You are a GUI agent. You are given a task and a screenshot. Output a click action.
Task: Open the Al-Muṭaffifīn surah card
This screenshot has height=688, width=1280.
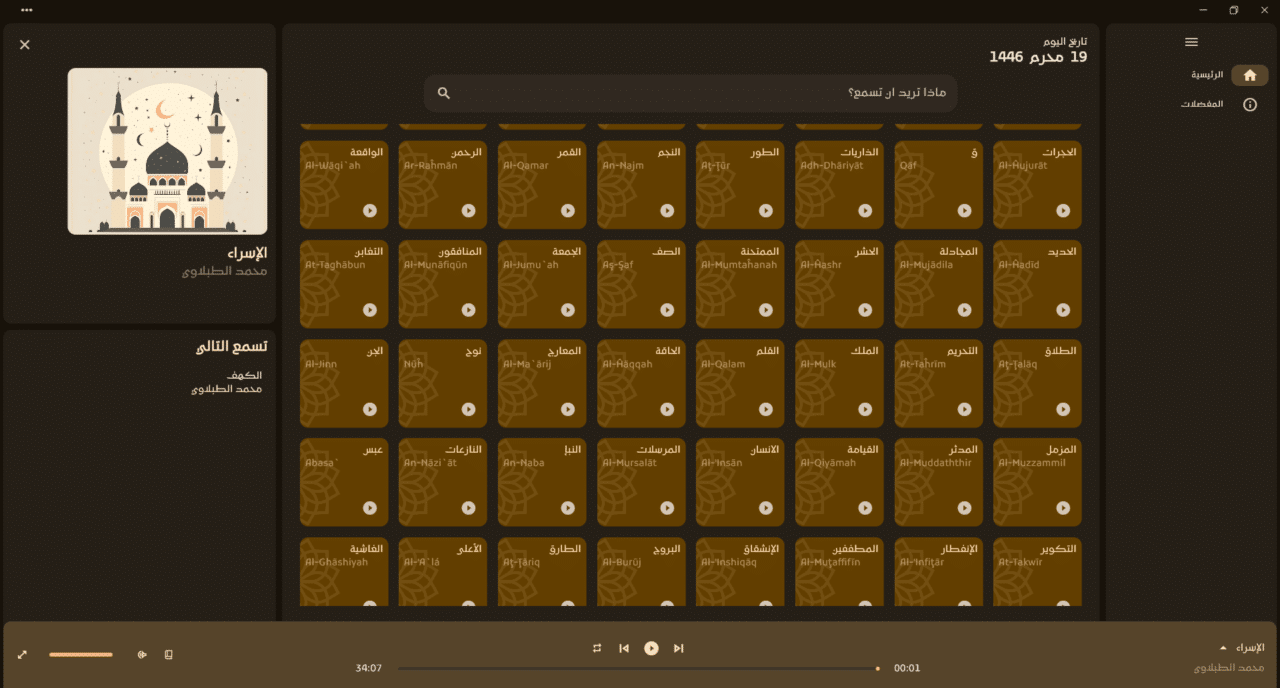(x=840, y=573)
